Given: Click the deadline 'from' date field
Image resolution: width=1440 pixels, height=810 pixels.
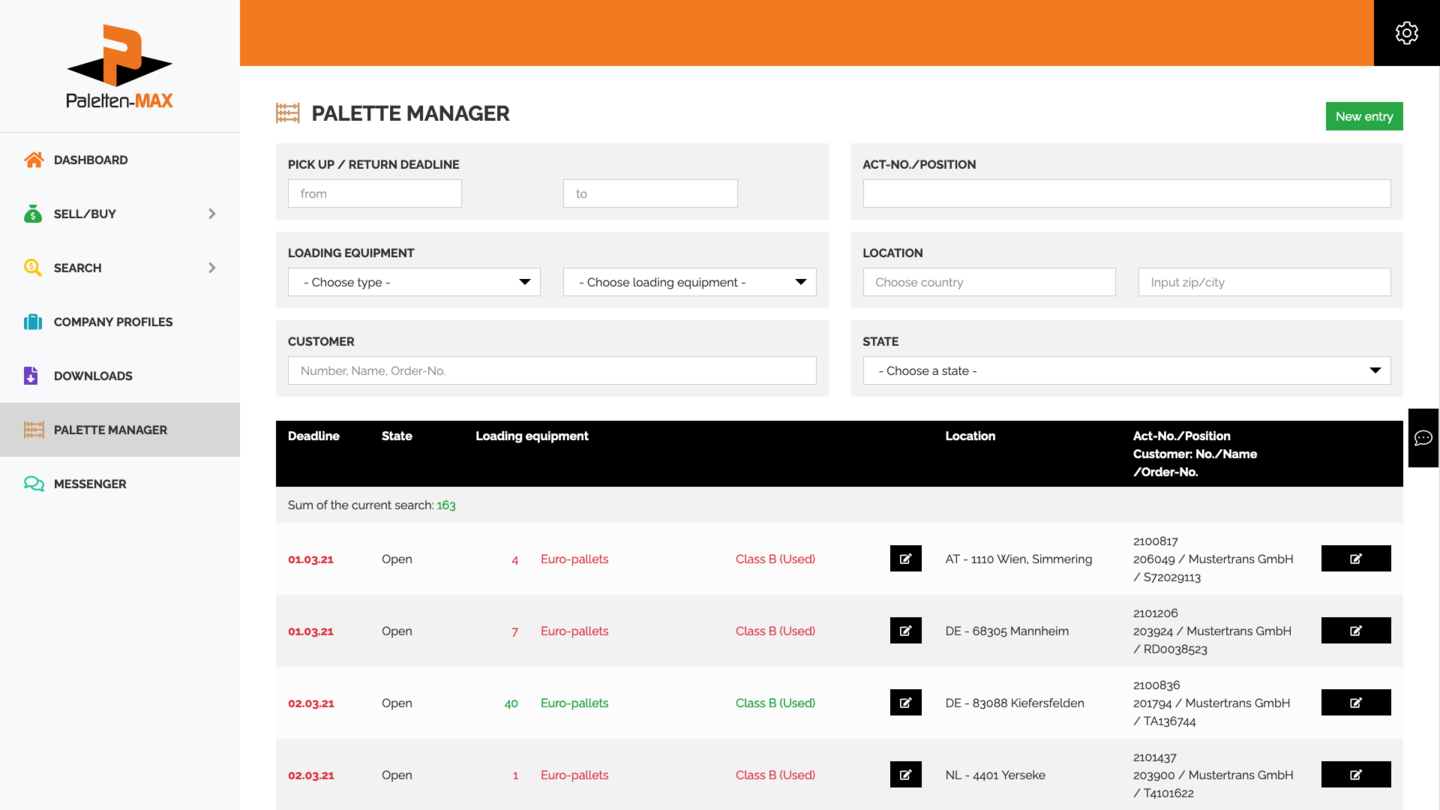Looking at the screenshot, I should tap(375, 194).
